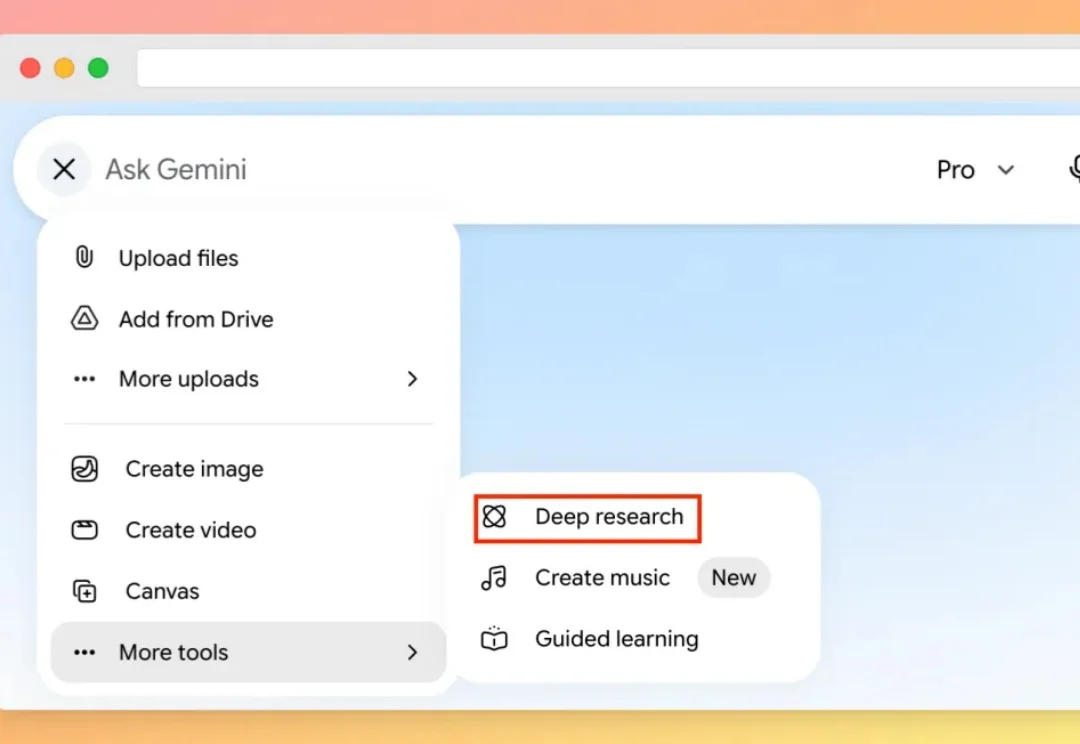Click the ellipsis icon beside More tools
The image size is (1080, 744).
(x=85, y=652)
